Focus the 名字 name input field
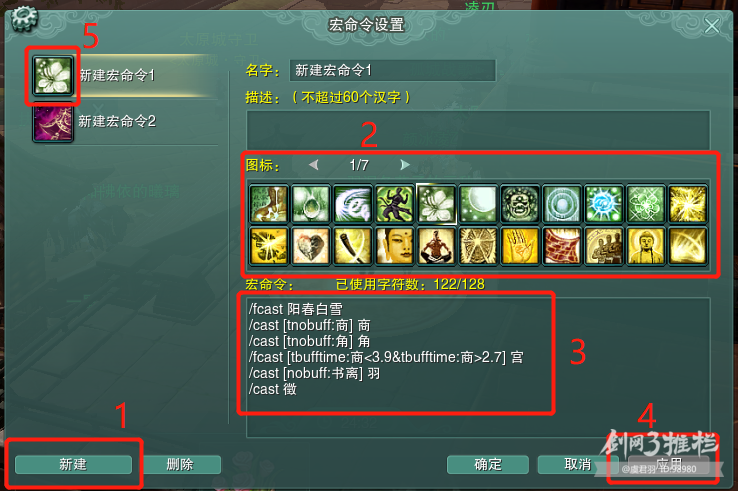Image resolution: width=738 pixels, height=491 pixels. point(393,71)
